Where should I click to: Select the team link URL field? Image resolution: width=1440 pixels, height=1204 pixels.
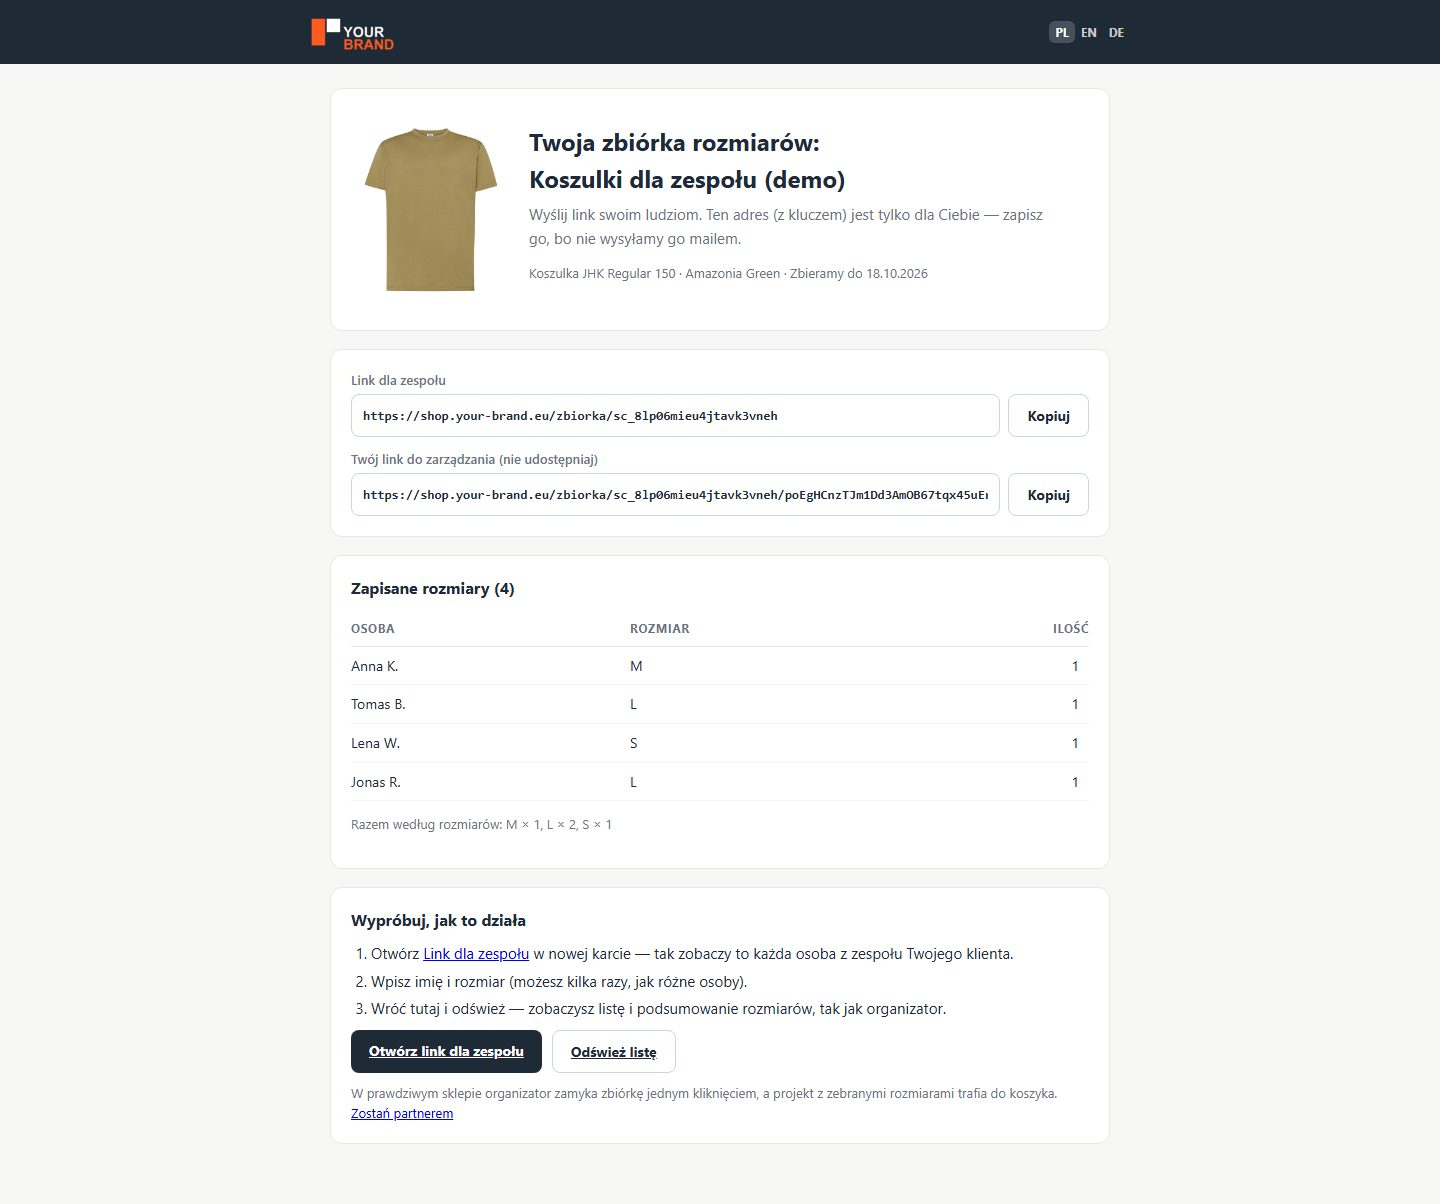pyautogui.click(x=675, y=416)
